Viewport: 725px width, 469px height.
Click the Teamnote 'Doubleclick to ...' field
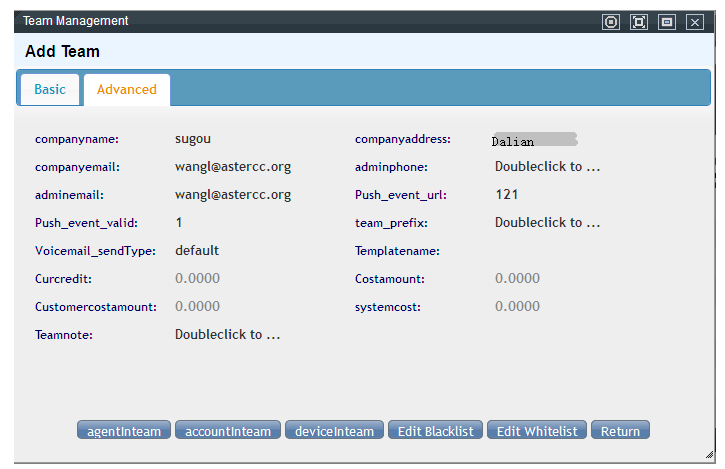[x=227, y=334]
